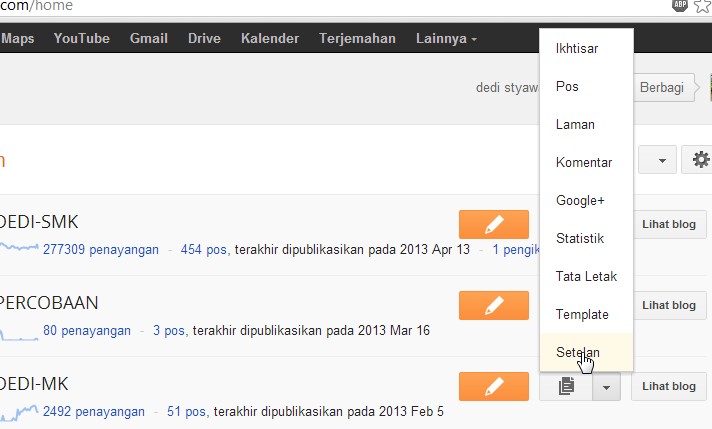712x429 pixels.
Task: Click the pencil new-post button for DEDI-MK
Action: click(x=494, y=386)
